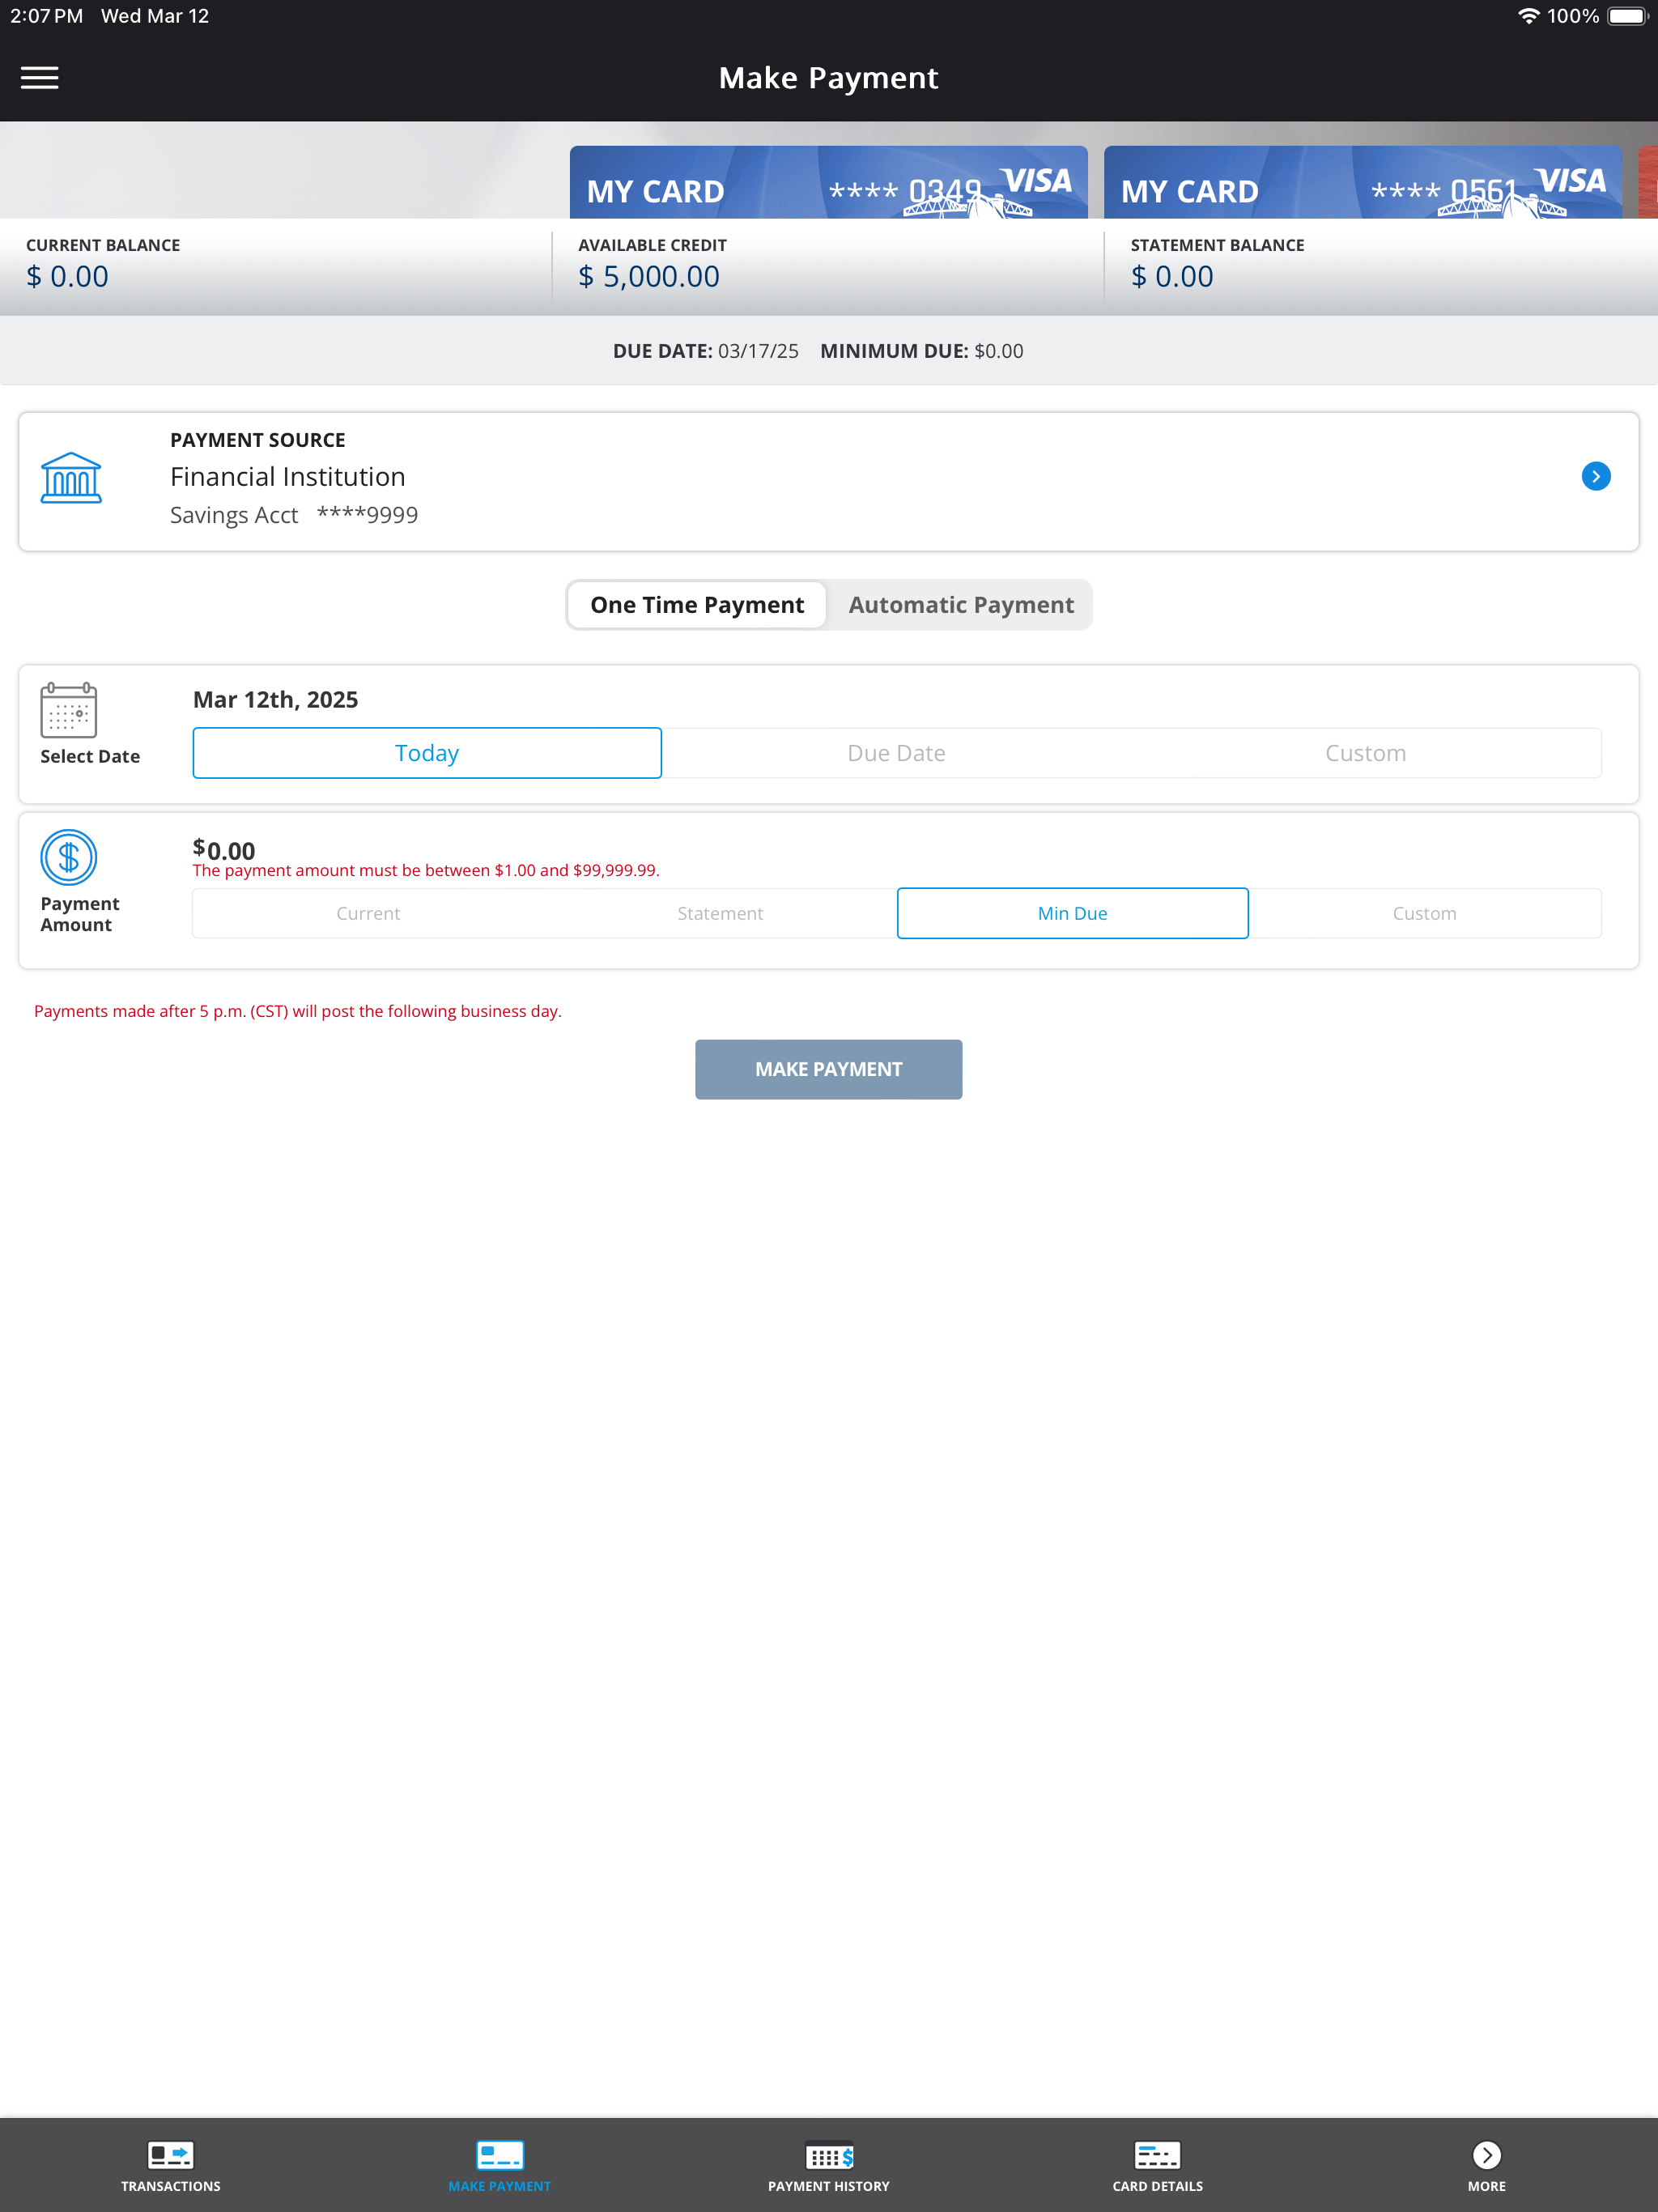
Task: Tap the 5 p.m. CST posting notice
Action: 298,1011
